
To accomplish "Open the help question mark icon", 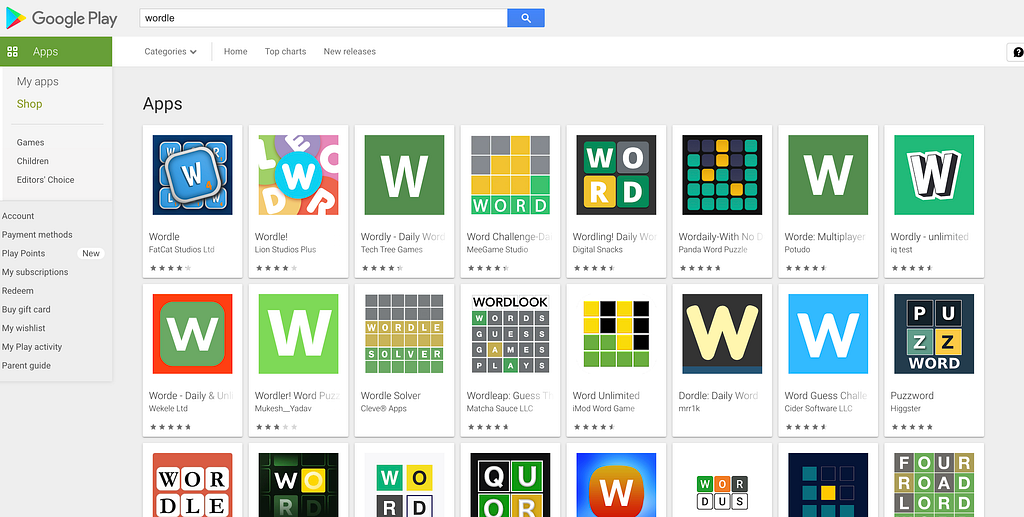I will [1016, 52].
